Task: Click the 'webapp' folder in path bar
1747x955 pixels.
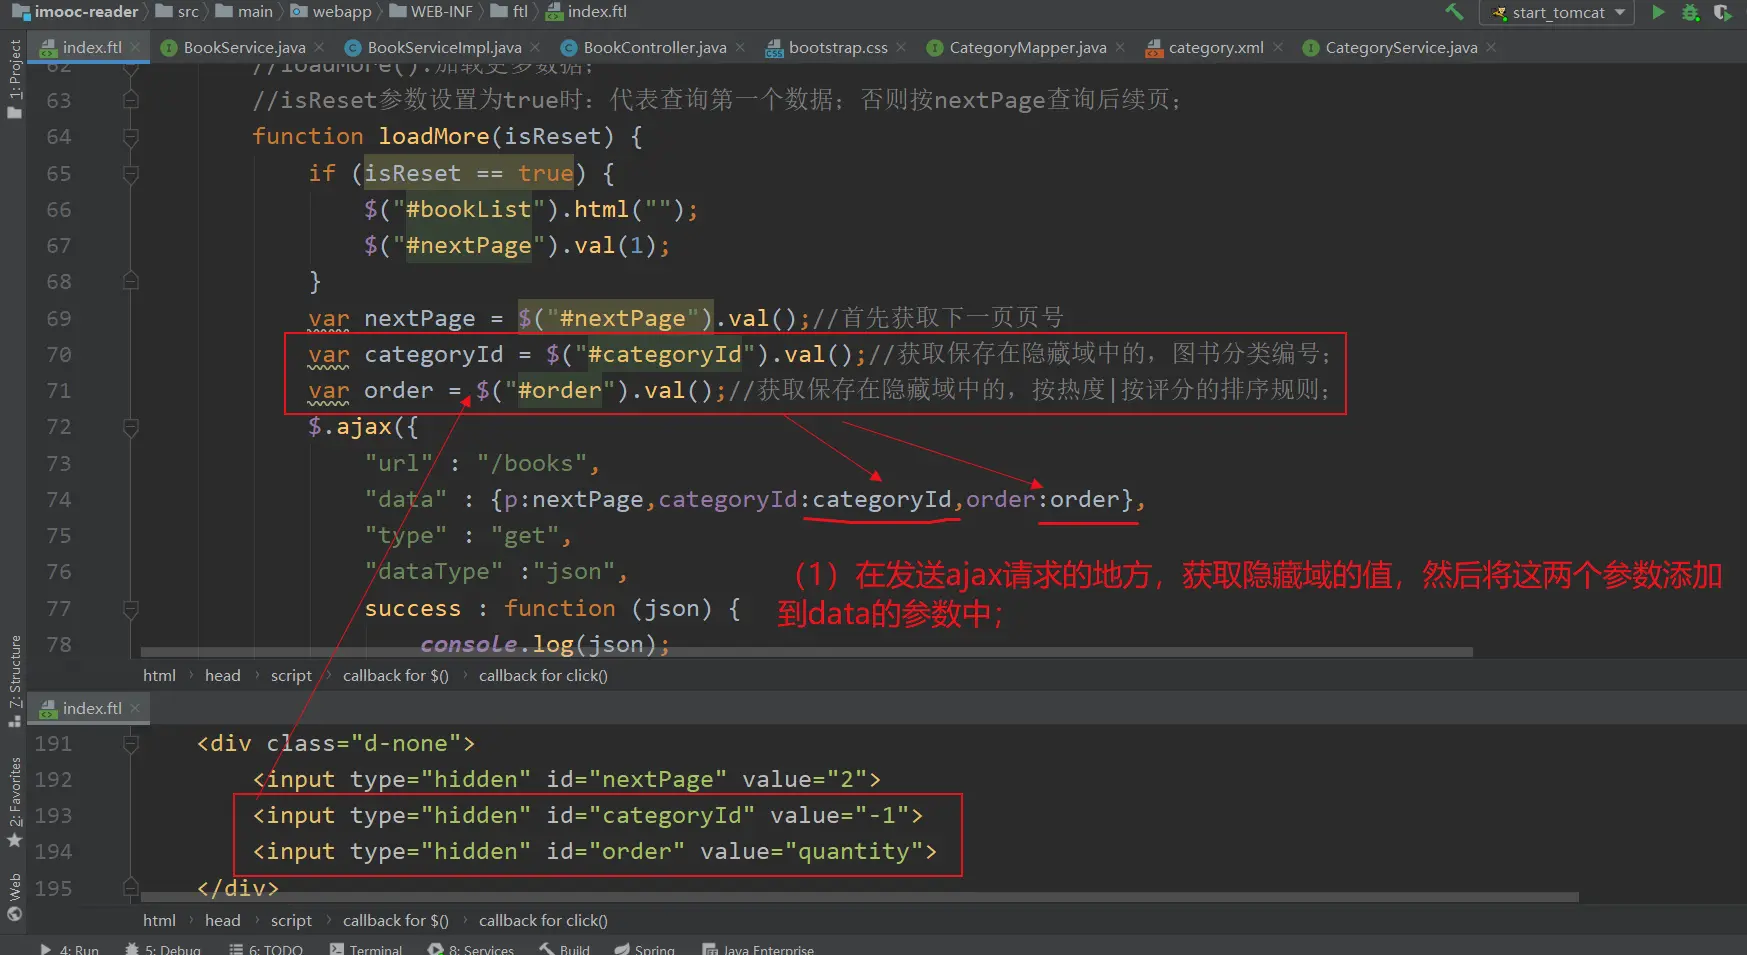Action: (x=341, y=12)
